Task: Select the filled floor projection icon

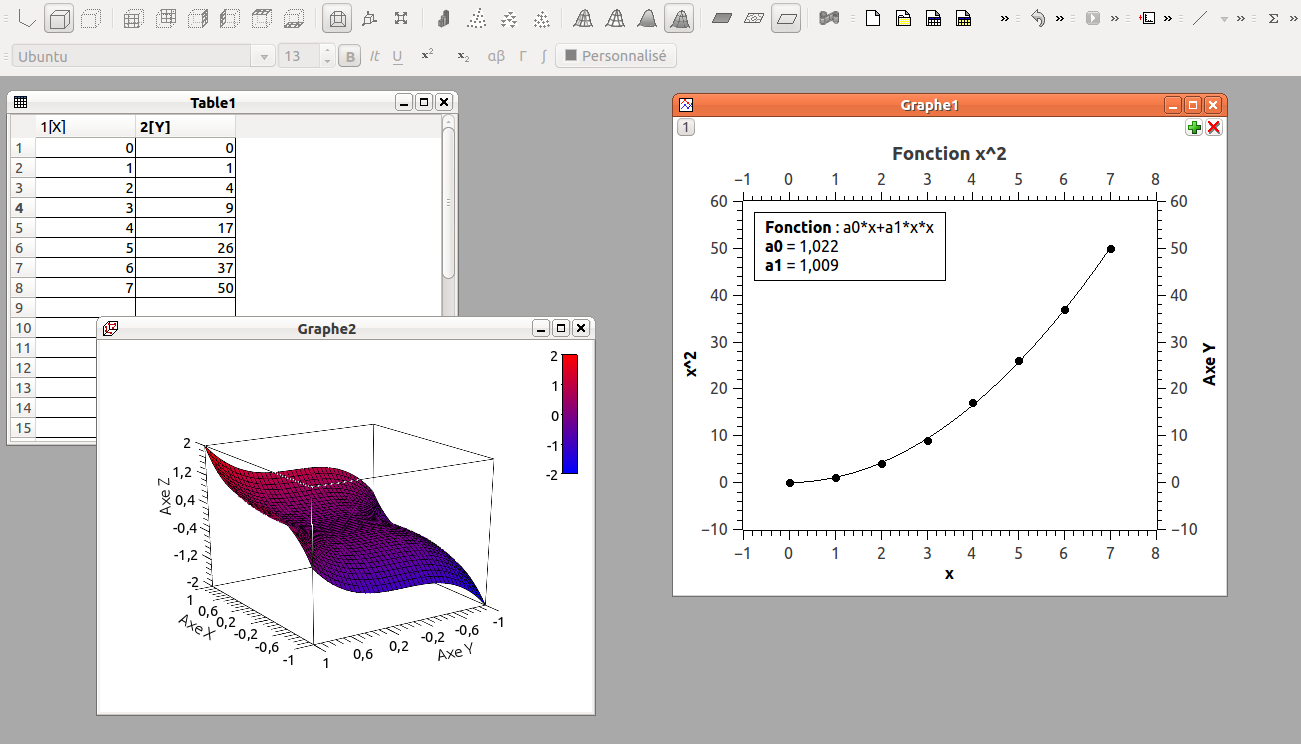Action: (723, 18)
